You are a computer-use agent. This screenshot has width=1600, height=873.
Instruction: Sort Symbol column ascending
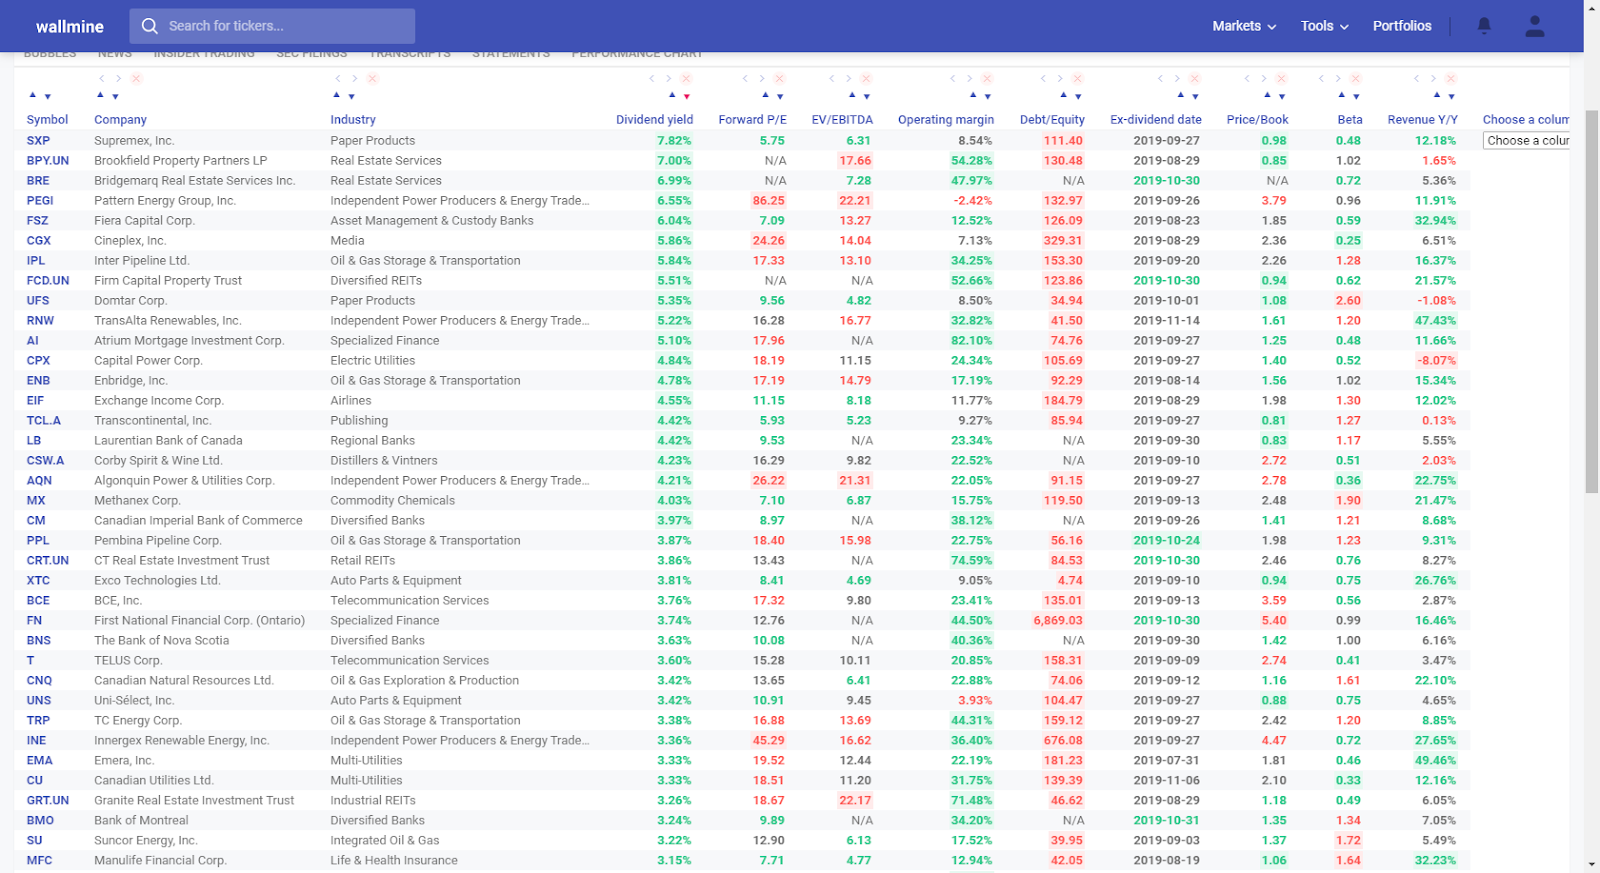pyautogui.click(x=32, y=95)
